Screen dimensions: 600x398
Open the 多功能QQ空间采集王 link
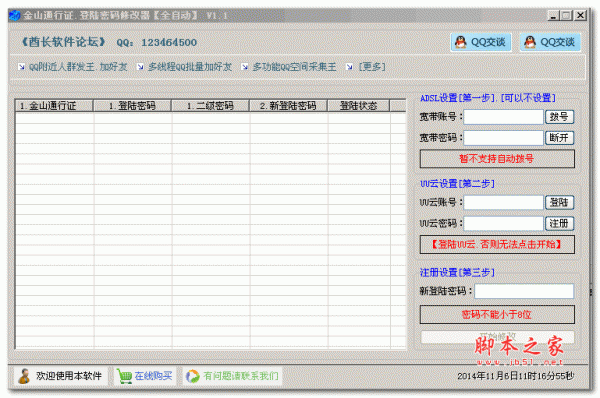[x=294, y=67]
